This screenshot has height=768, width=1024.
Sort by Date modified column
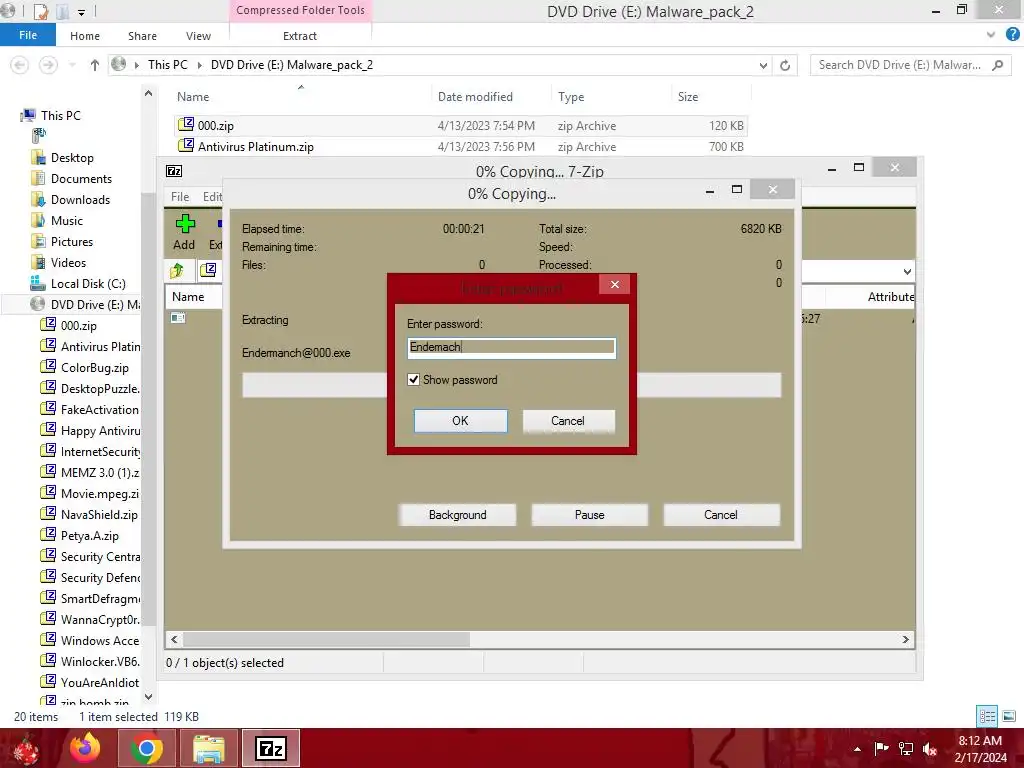point(475,97)
